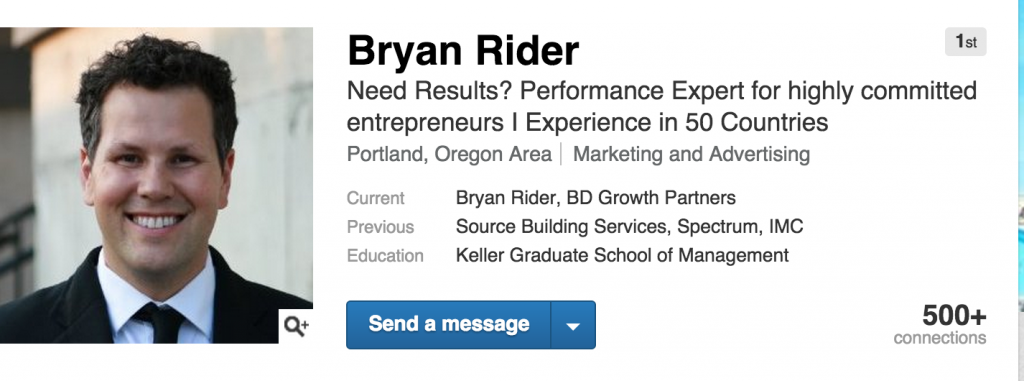Image resolution: width=1024 pixels, height=381 pixels.
Task: Click the Send a message button
Action: pyautogui.click(x=449, y=325)
